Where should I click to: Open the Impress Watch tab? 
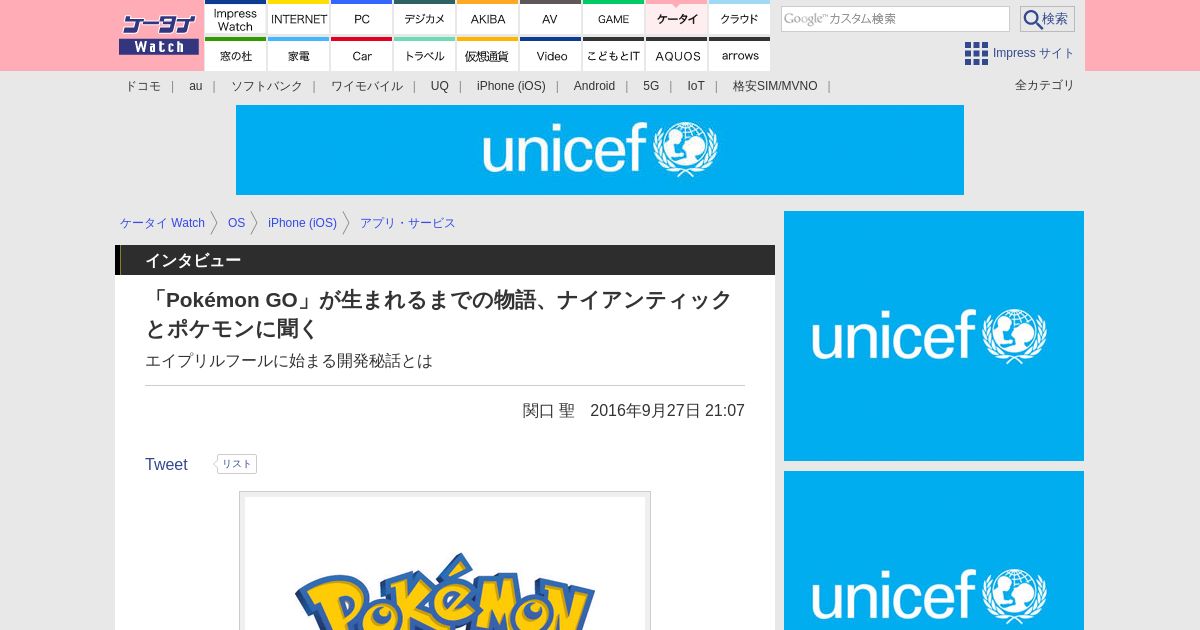(x=235, y=18)
